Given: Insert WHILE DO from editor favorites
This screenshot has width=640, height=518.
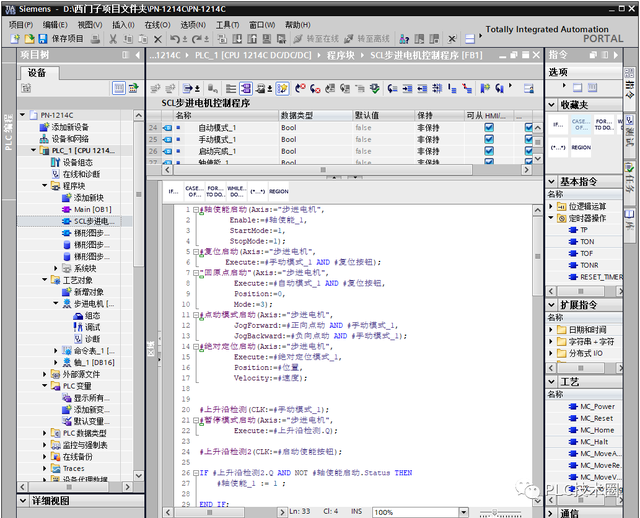Looking at the screenshot, I should point(236,191).
